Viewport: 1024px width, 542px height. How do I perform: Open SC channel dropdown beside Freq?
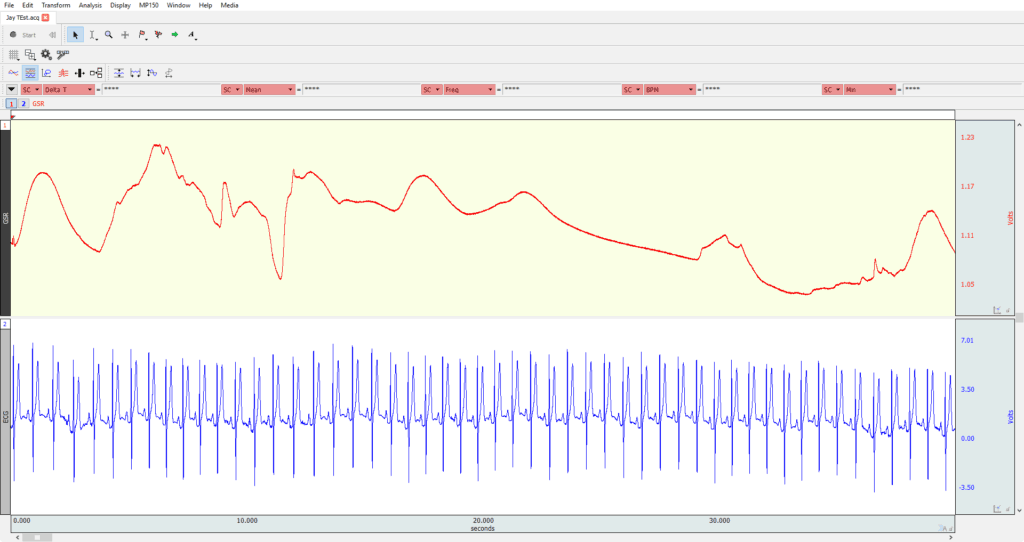432,89
